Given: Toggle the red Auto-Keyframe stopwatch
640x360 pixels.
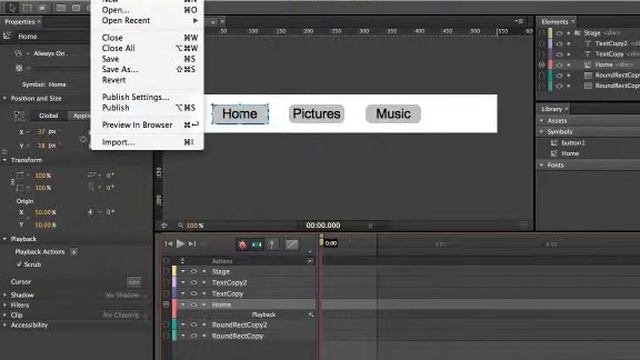Looking at the screenshot, I should coord(243,244).
